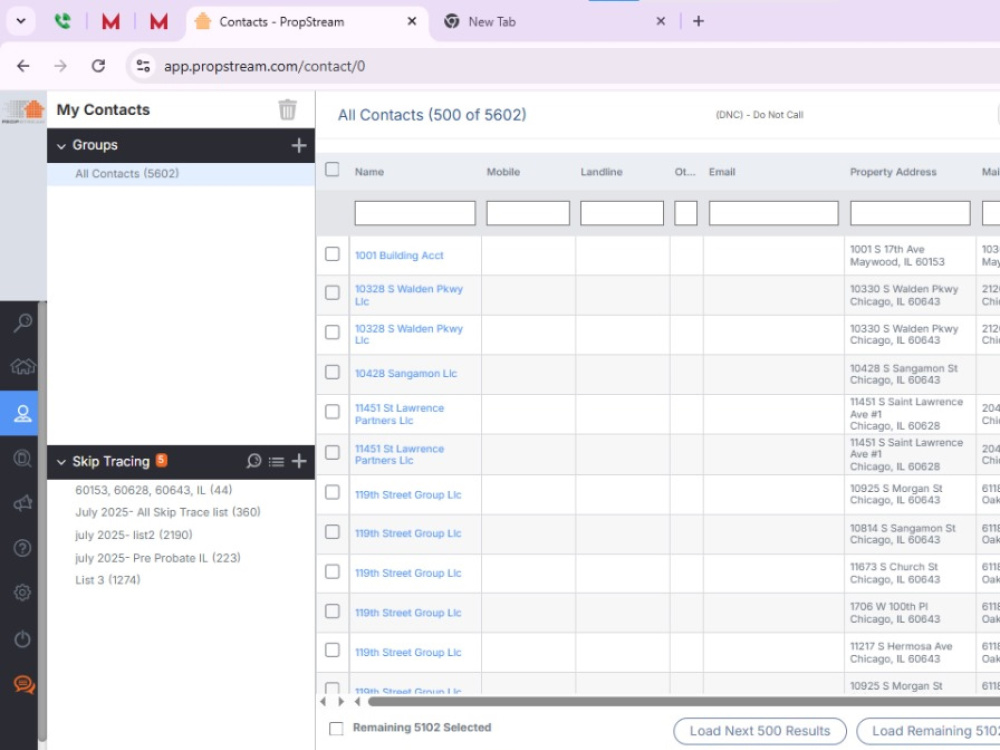Click Load Next 500 Results button
Image resolution: width=1000 pixels, height=750 pixels.
click(x=760, y=731)
